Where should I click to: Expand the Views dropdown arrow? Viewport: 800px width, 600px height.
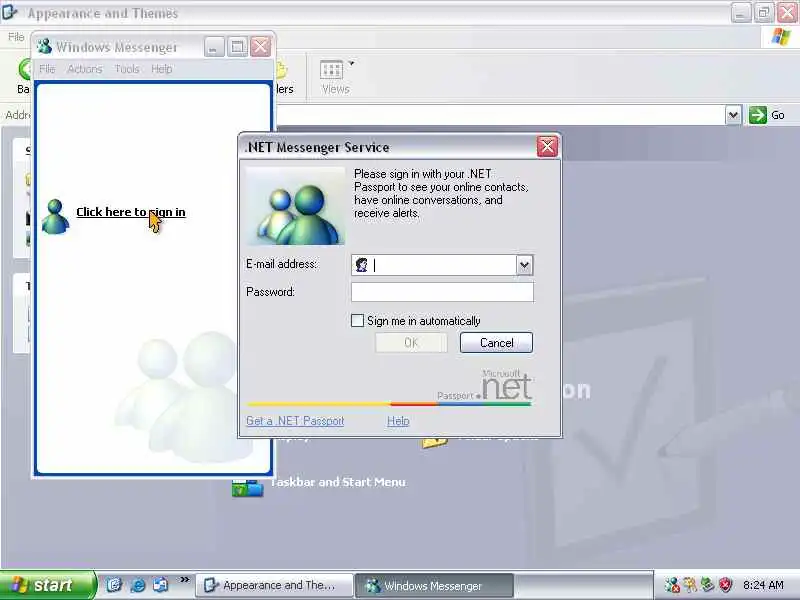(351, 63)
